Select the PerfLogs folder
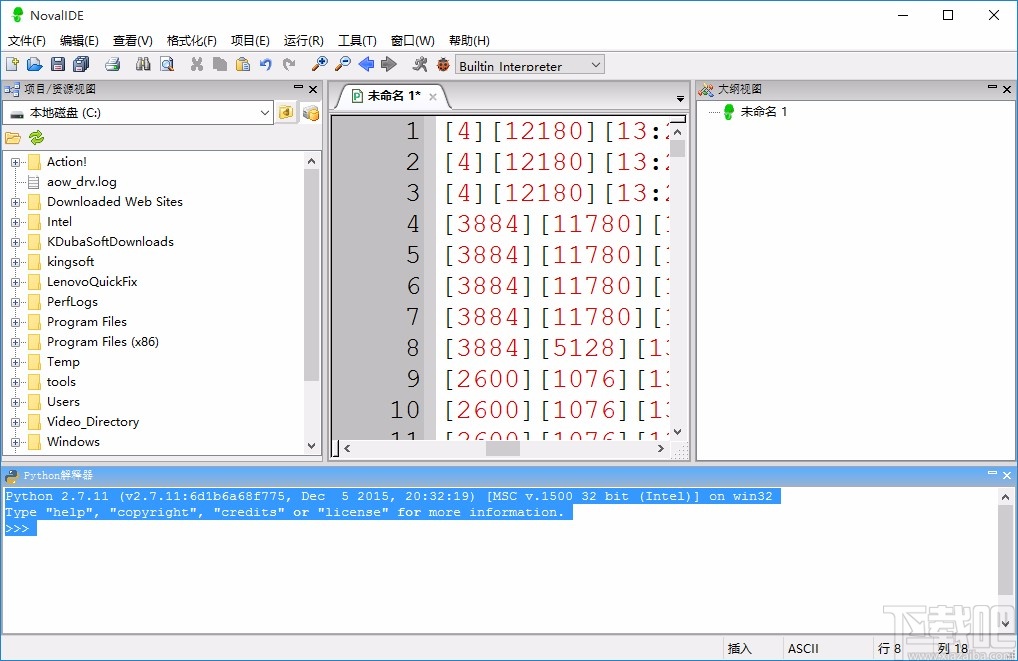 click(72, 302)
